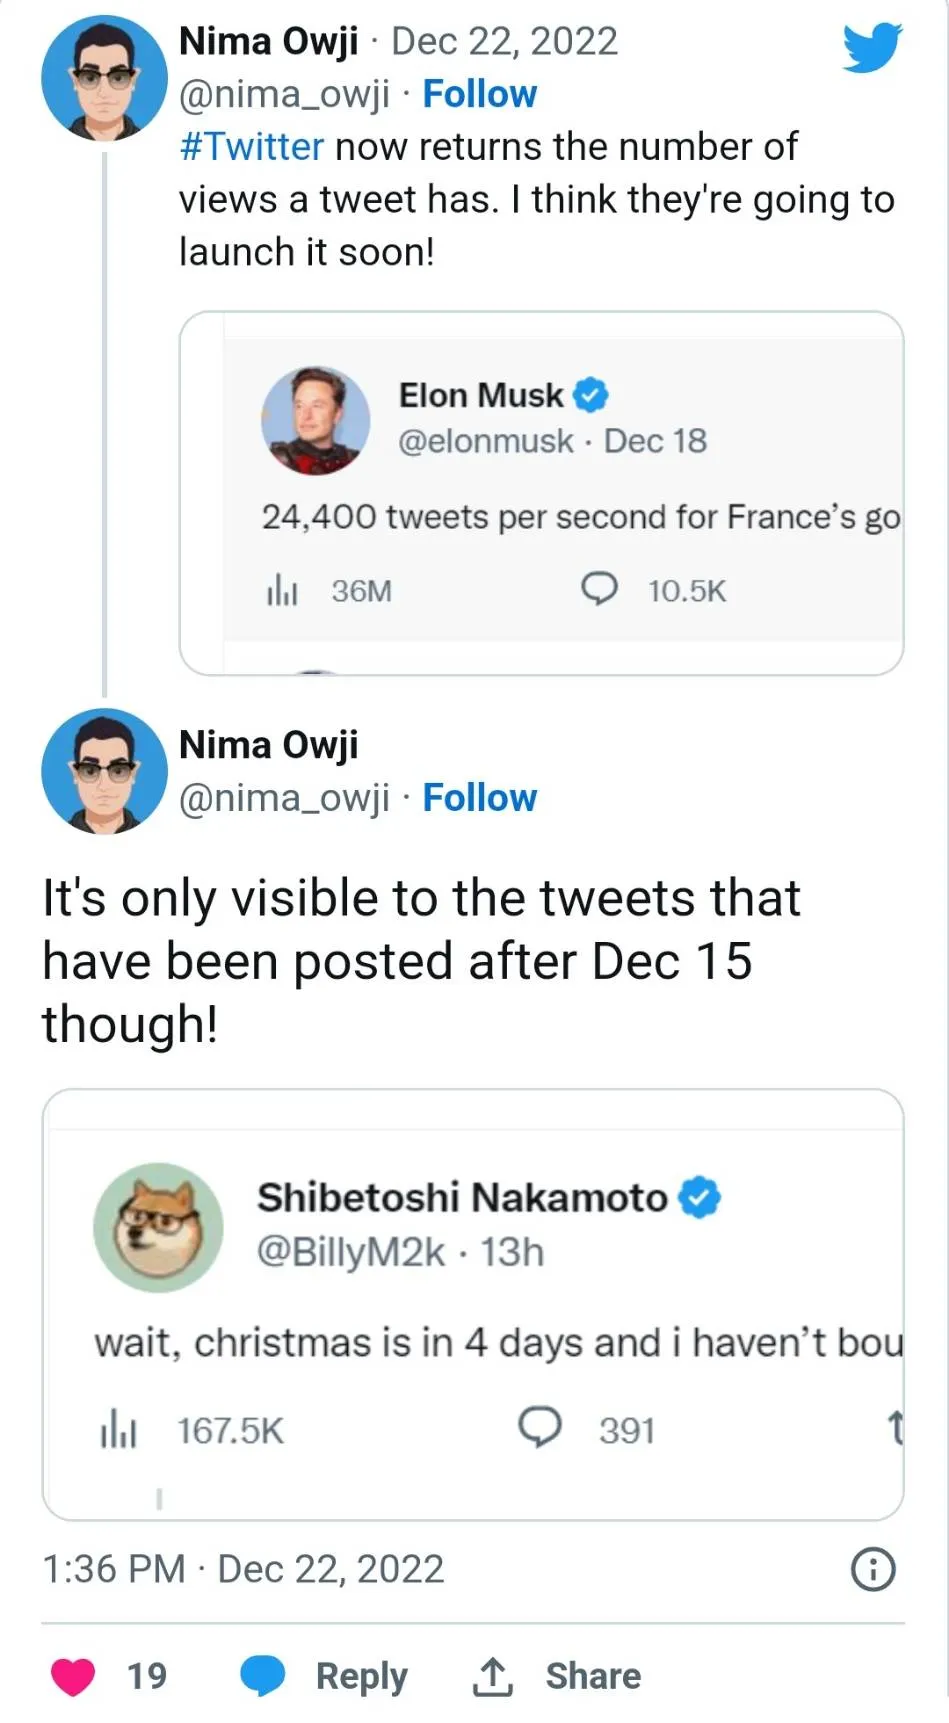949x1723 pixels.
Task: Click the Share button text
Action: (593, 1676)
